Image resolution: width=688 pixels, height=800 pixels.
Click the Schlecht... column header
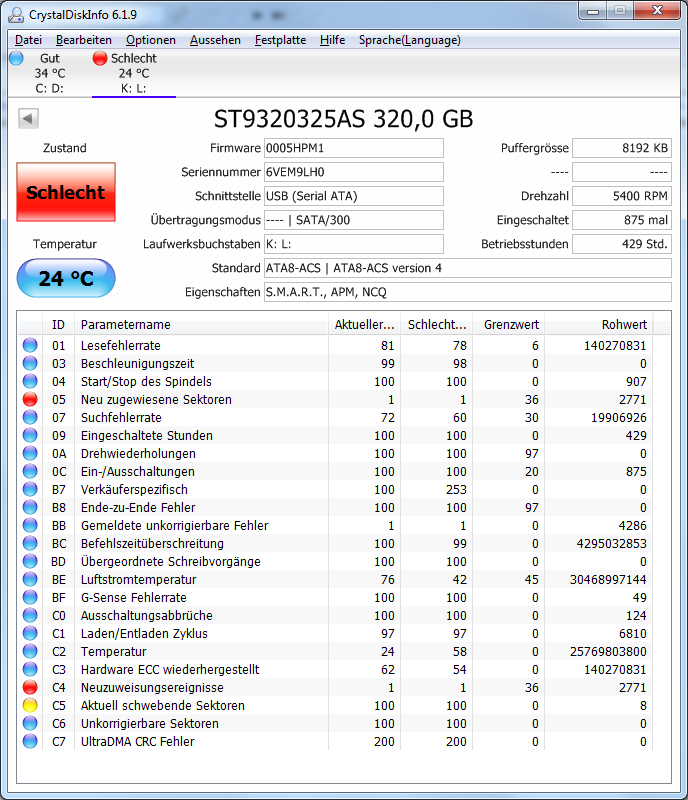click(x=437, y=324)
